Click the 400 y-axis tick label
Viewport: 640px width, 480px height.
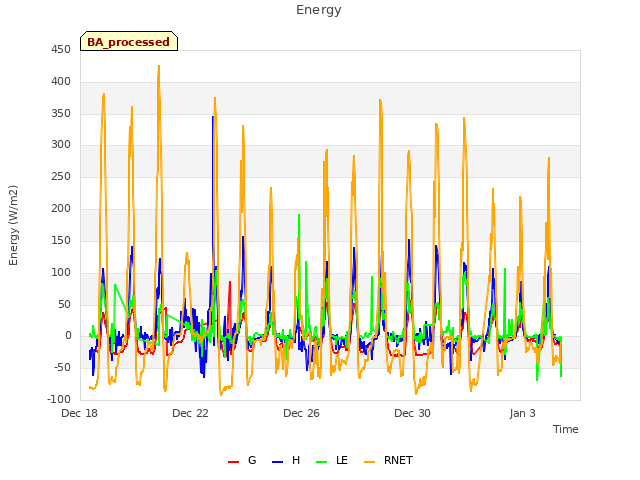(x=61, y=82)
